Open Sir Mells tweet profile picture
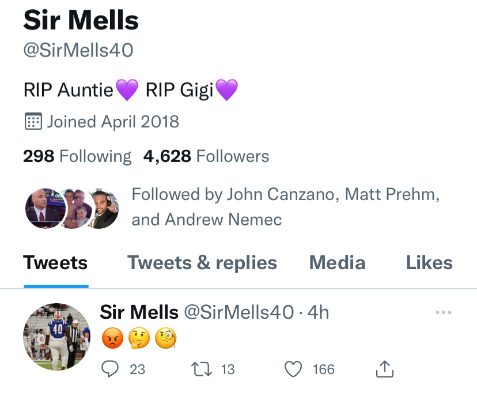The width and height of the screenshot is (477, 400). click(57, 337)
